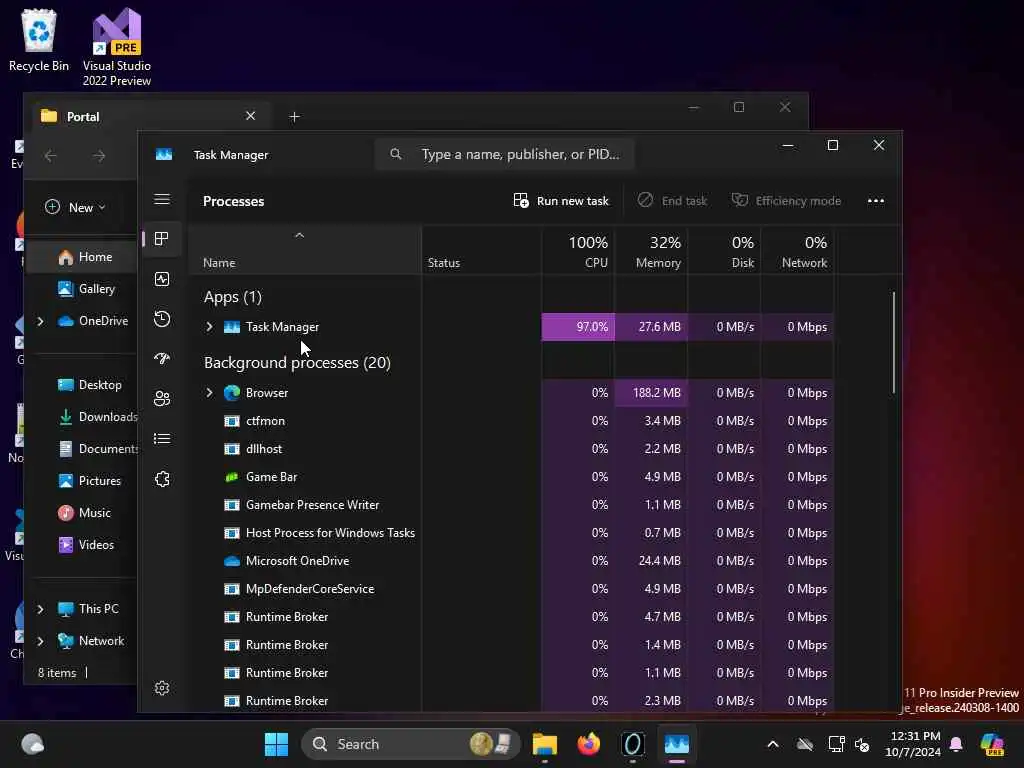Close the Portal tab in File Explorer
Image resolution: width=1024 pixels, height=768 pixels.
tap(250, 116)
